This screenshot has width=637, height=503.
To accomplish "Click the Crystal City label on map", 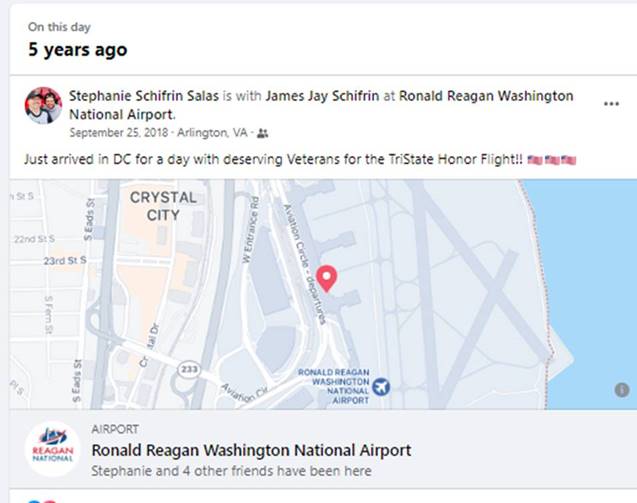I will click(x=163, y=206).
